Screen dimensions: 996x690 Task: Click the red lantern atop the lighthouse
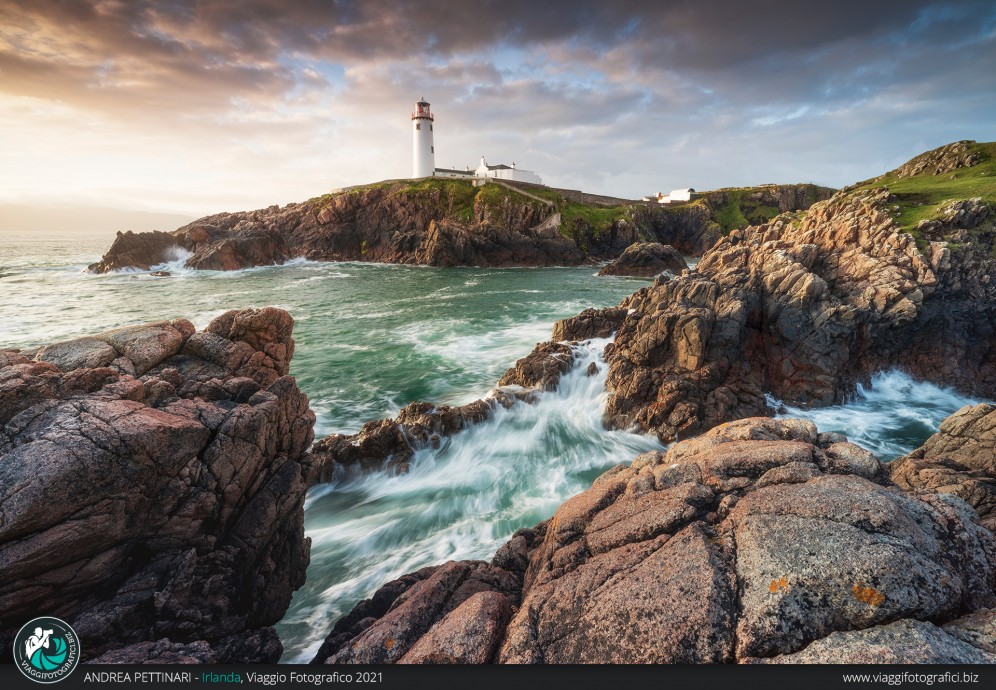423,109
